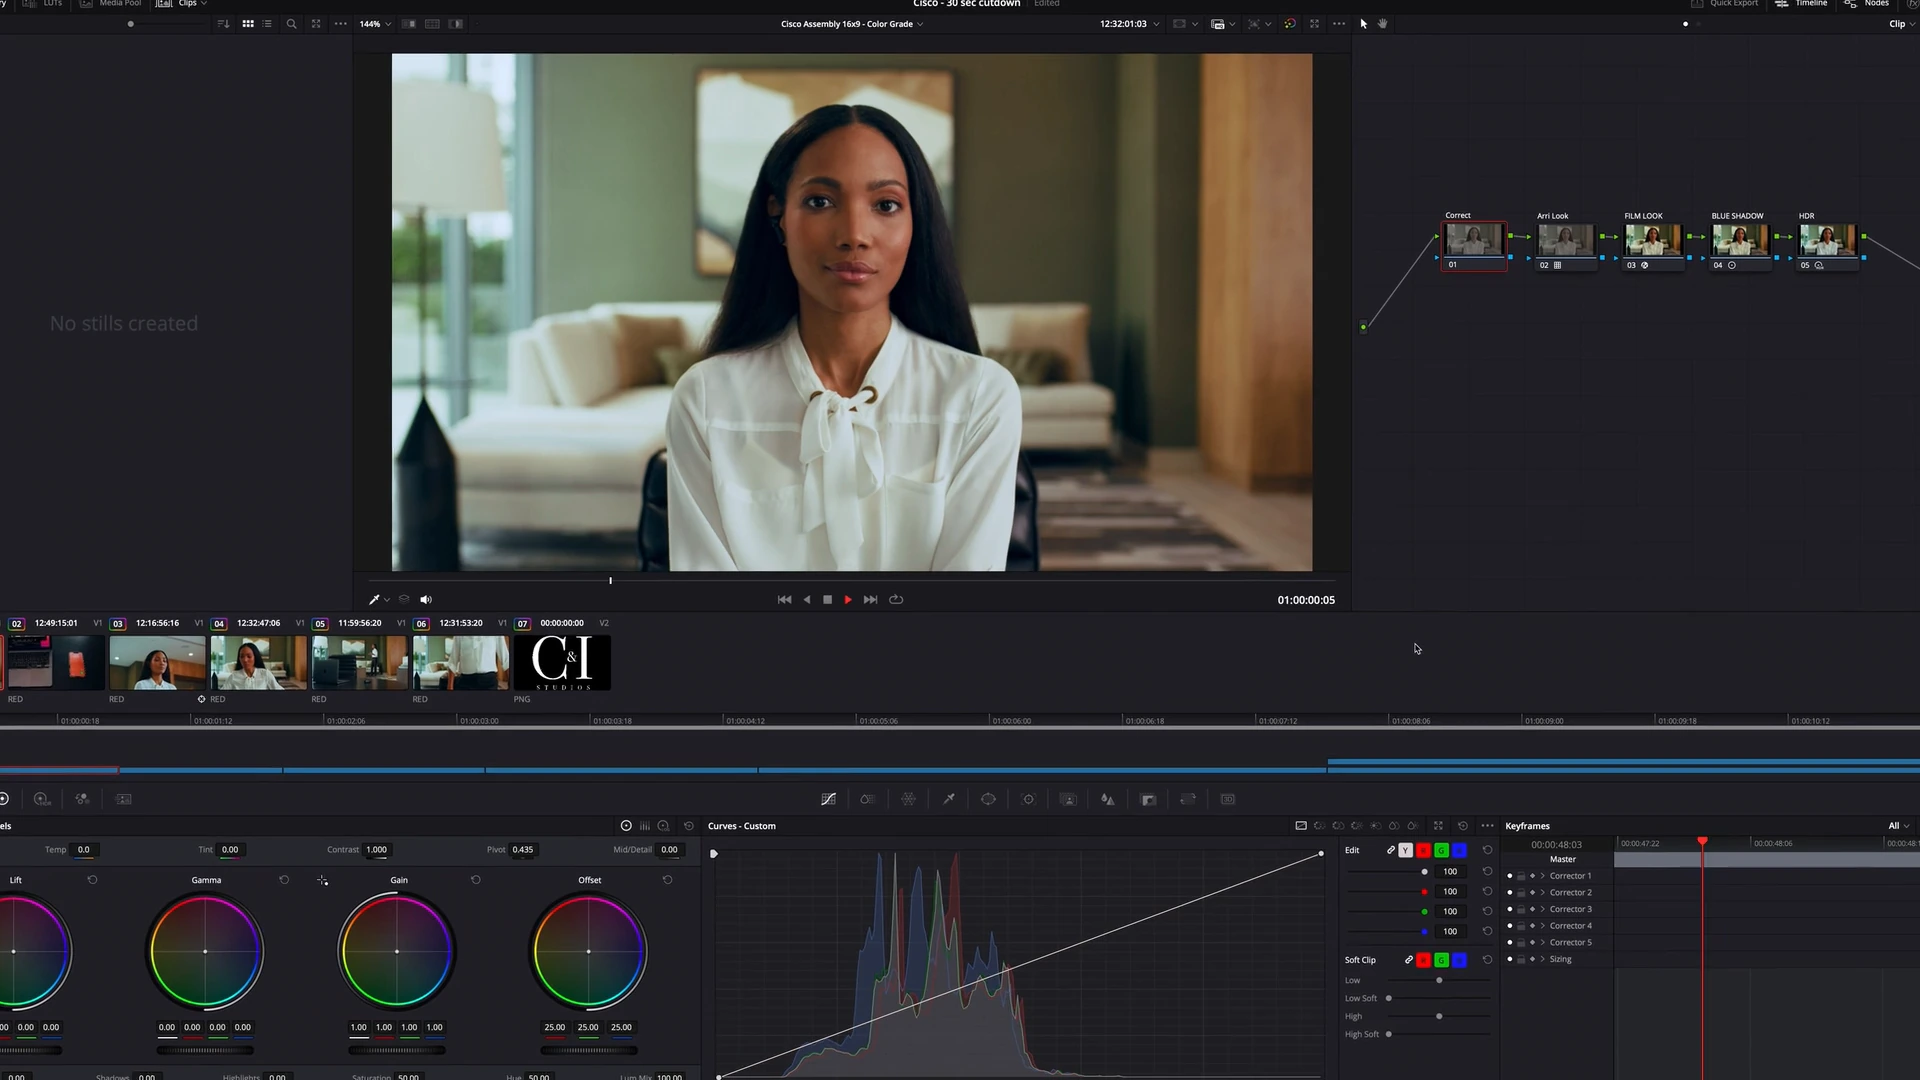Screen dimensions: 1920x1080
Task: Play the clip in reverse
Action: [807, 600]
